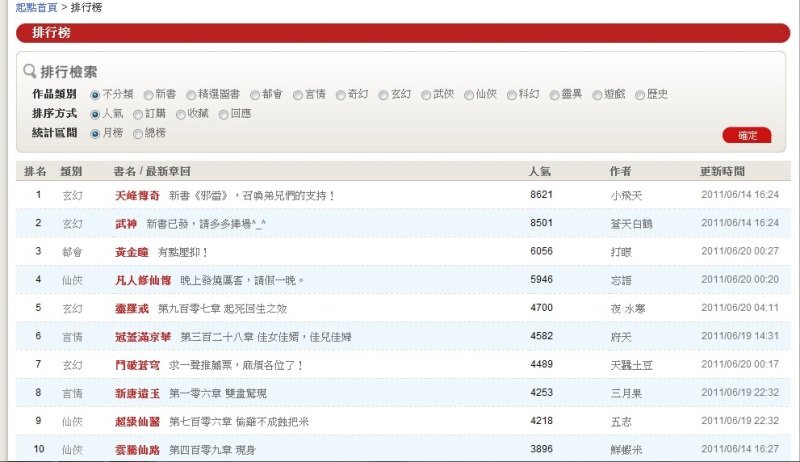Click author 鮮蝦米
This screenshot has width=800, height=462.
tap(626, 450)
